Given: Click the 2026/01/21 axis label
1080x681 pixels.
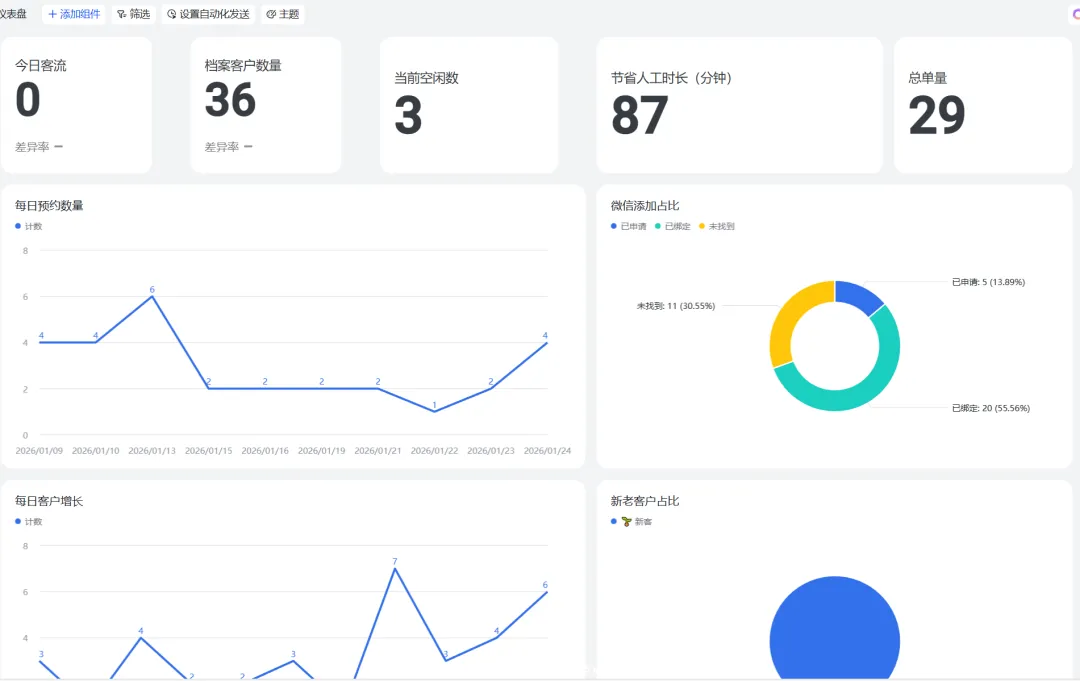Looking at the screenshot, I should (378, 450).
